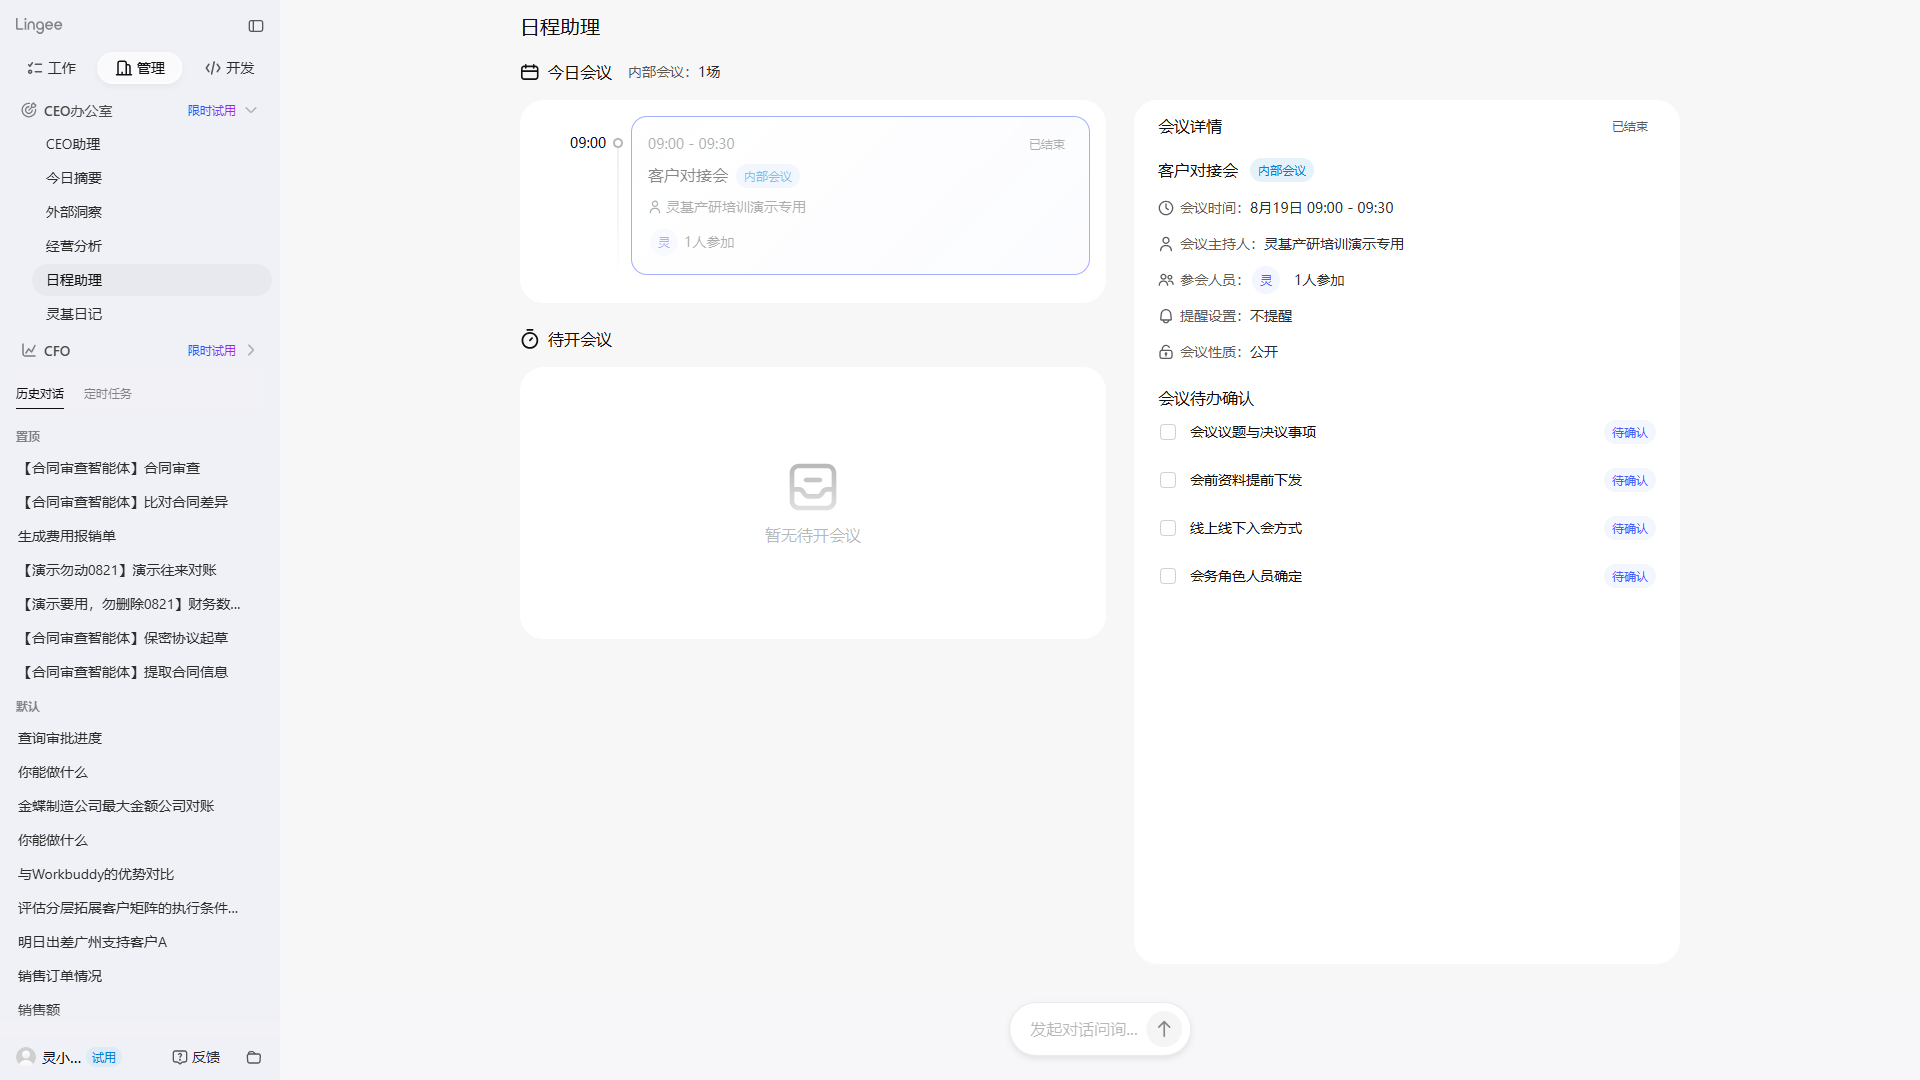Click the clock icon next to 会议时间
The width and height of the screenshot is (1920, 1080).
tap(1166, 208)
